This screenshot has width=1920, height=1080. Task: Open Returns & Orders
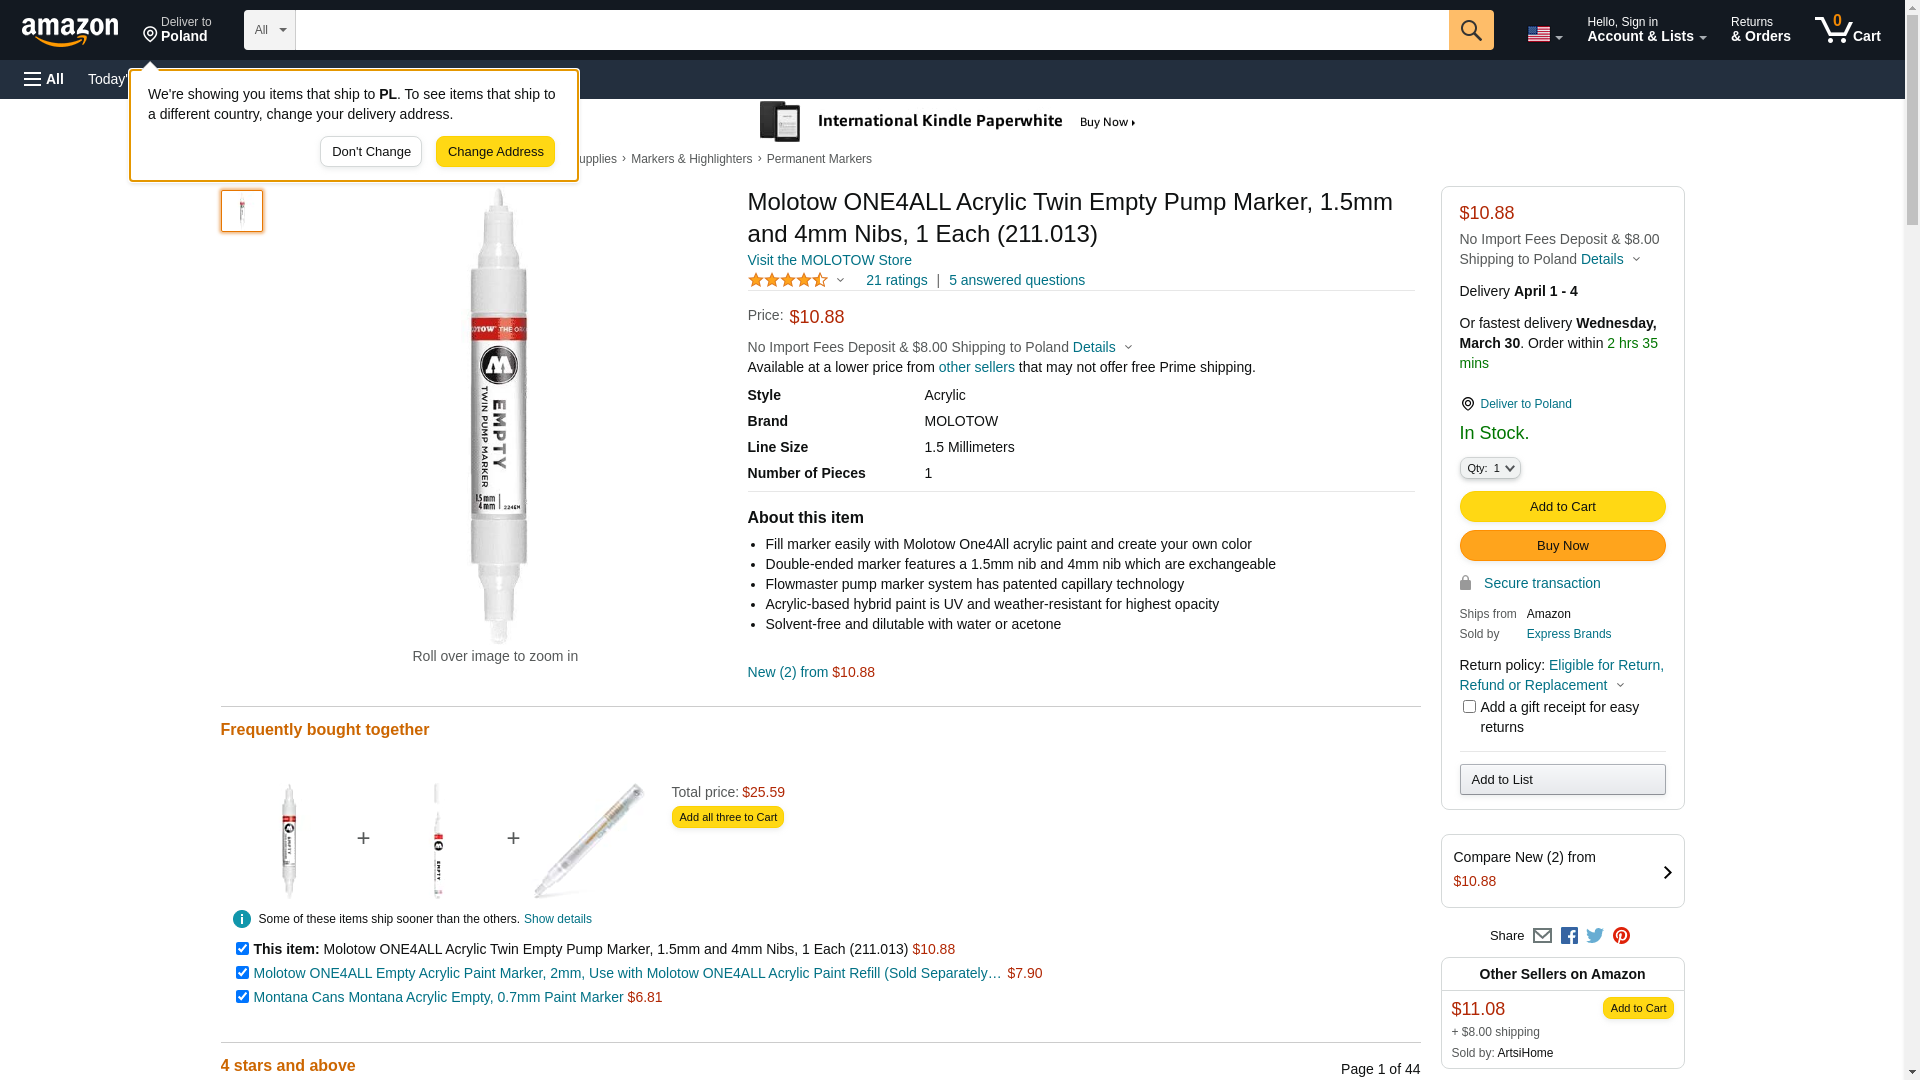pyautogui.click(x=1760, y=30)
